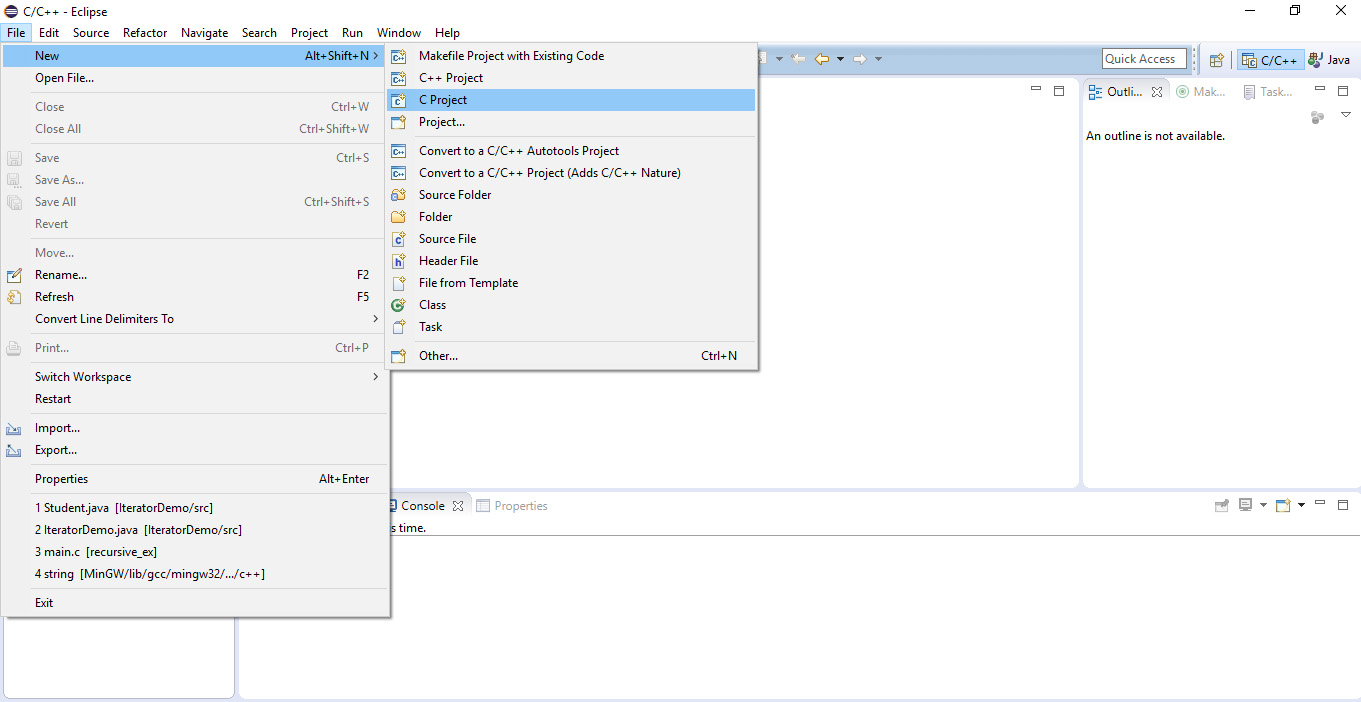Choose Source File from the New submenu
The width and height of the screenshot is (1361, 702).
(447, 238)
